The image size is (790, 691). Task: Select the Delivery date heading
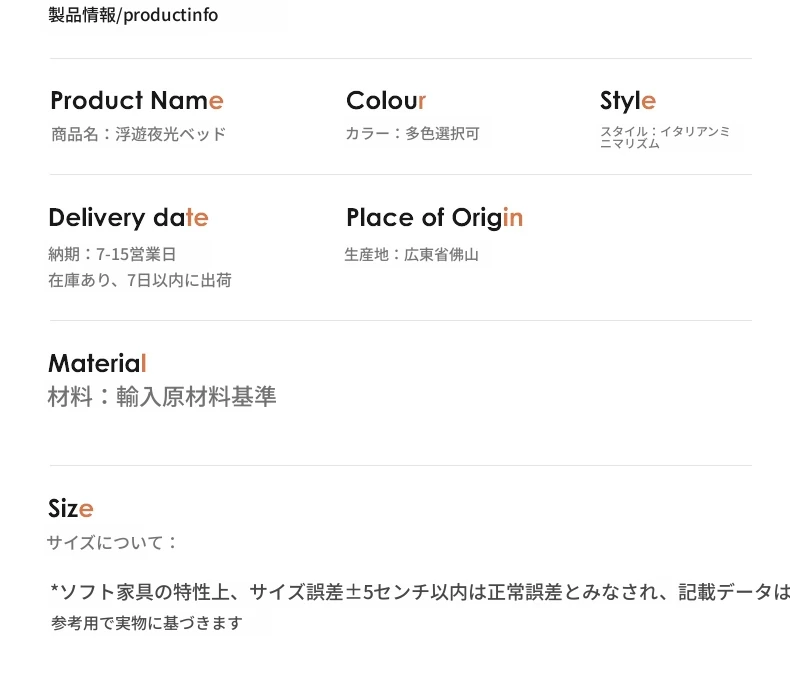[x=128, y=218]
